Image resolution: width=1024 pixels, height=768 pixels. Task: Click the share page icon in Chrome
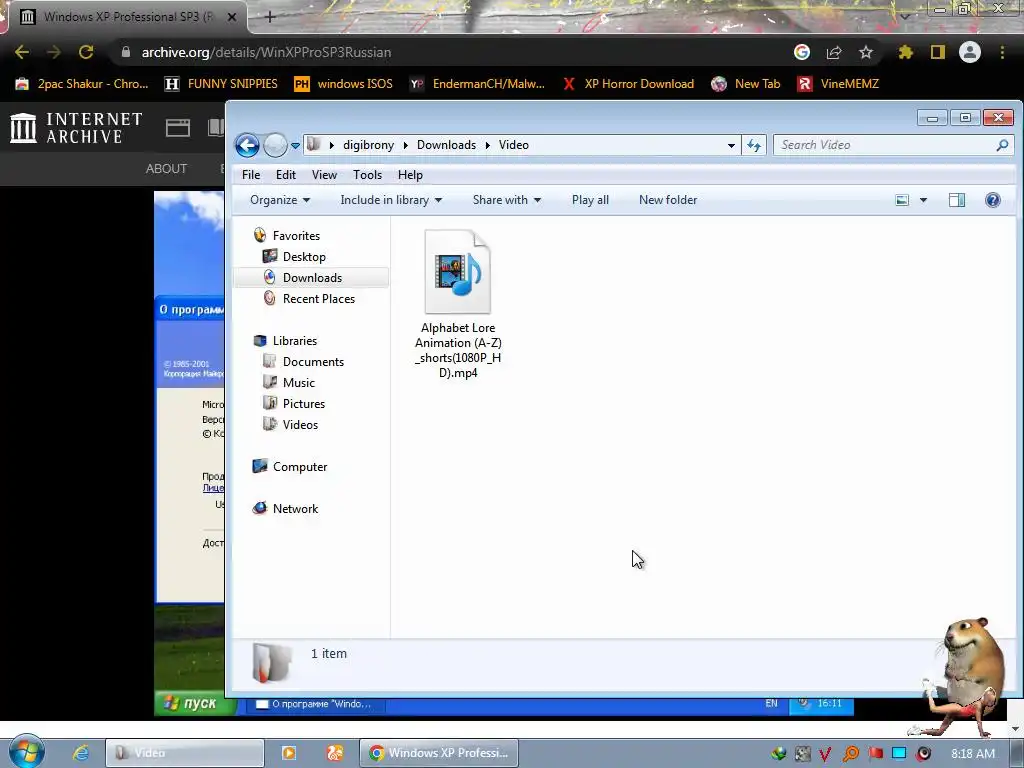(834, 52)
